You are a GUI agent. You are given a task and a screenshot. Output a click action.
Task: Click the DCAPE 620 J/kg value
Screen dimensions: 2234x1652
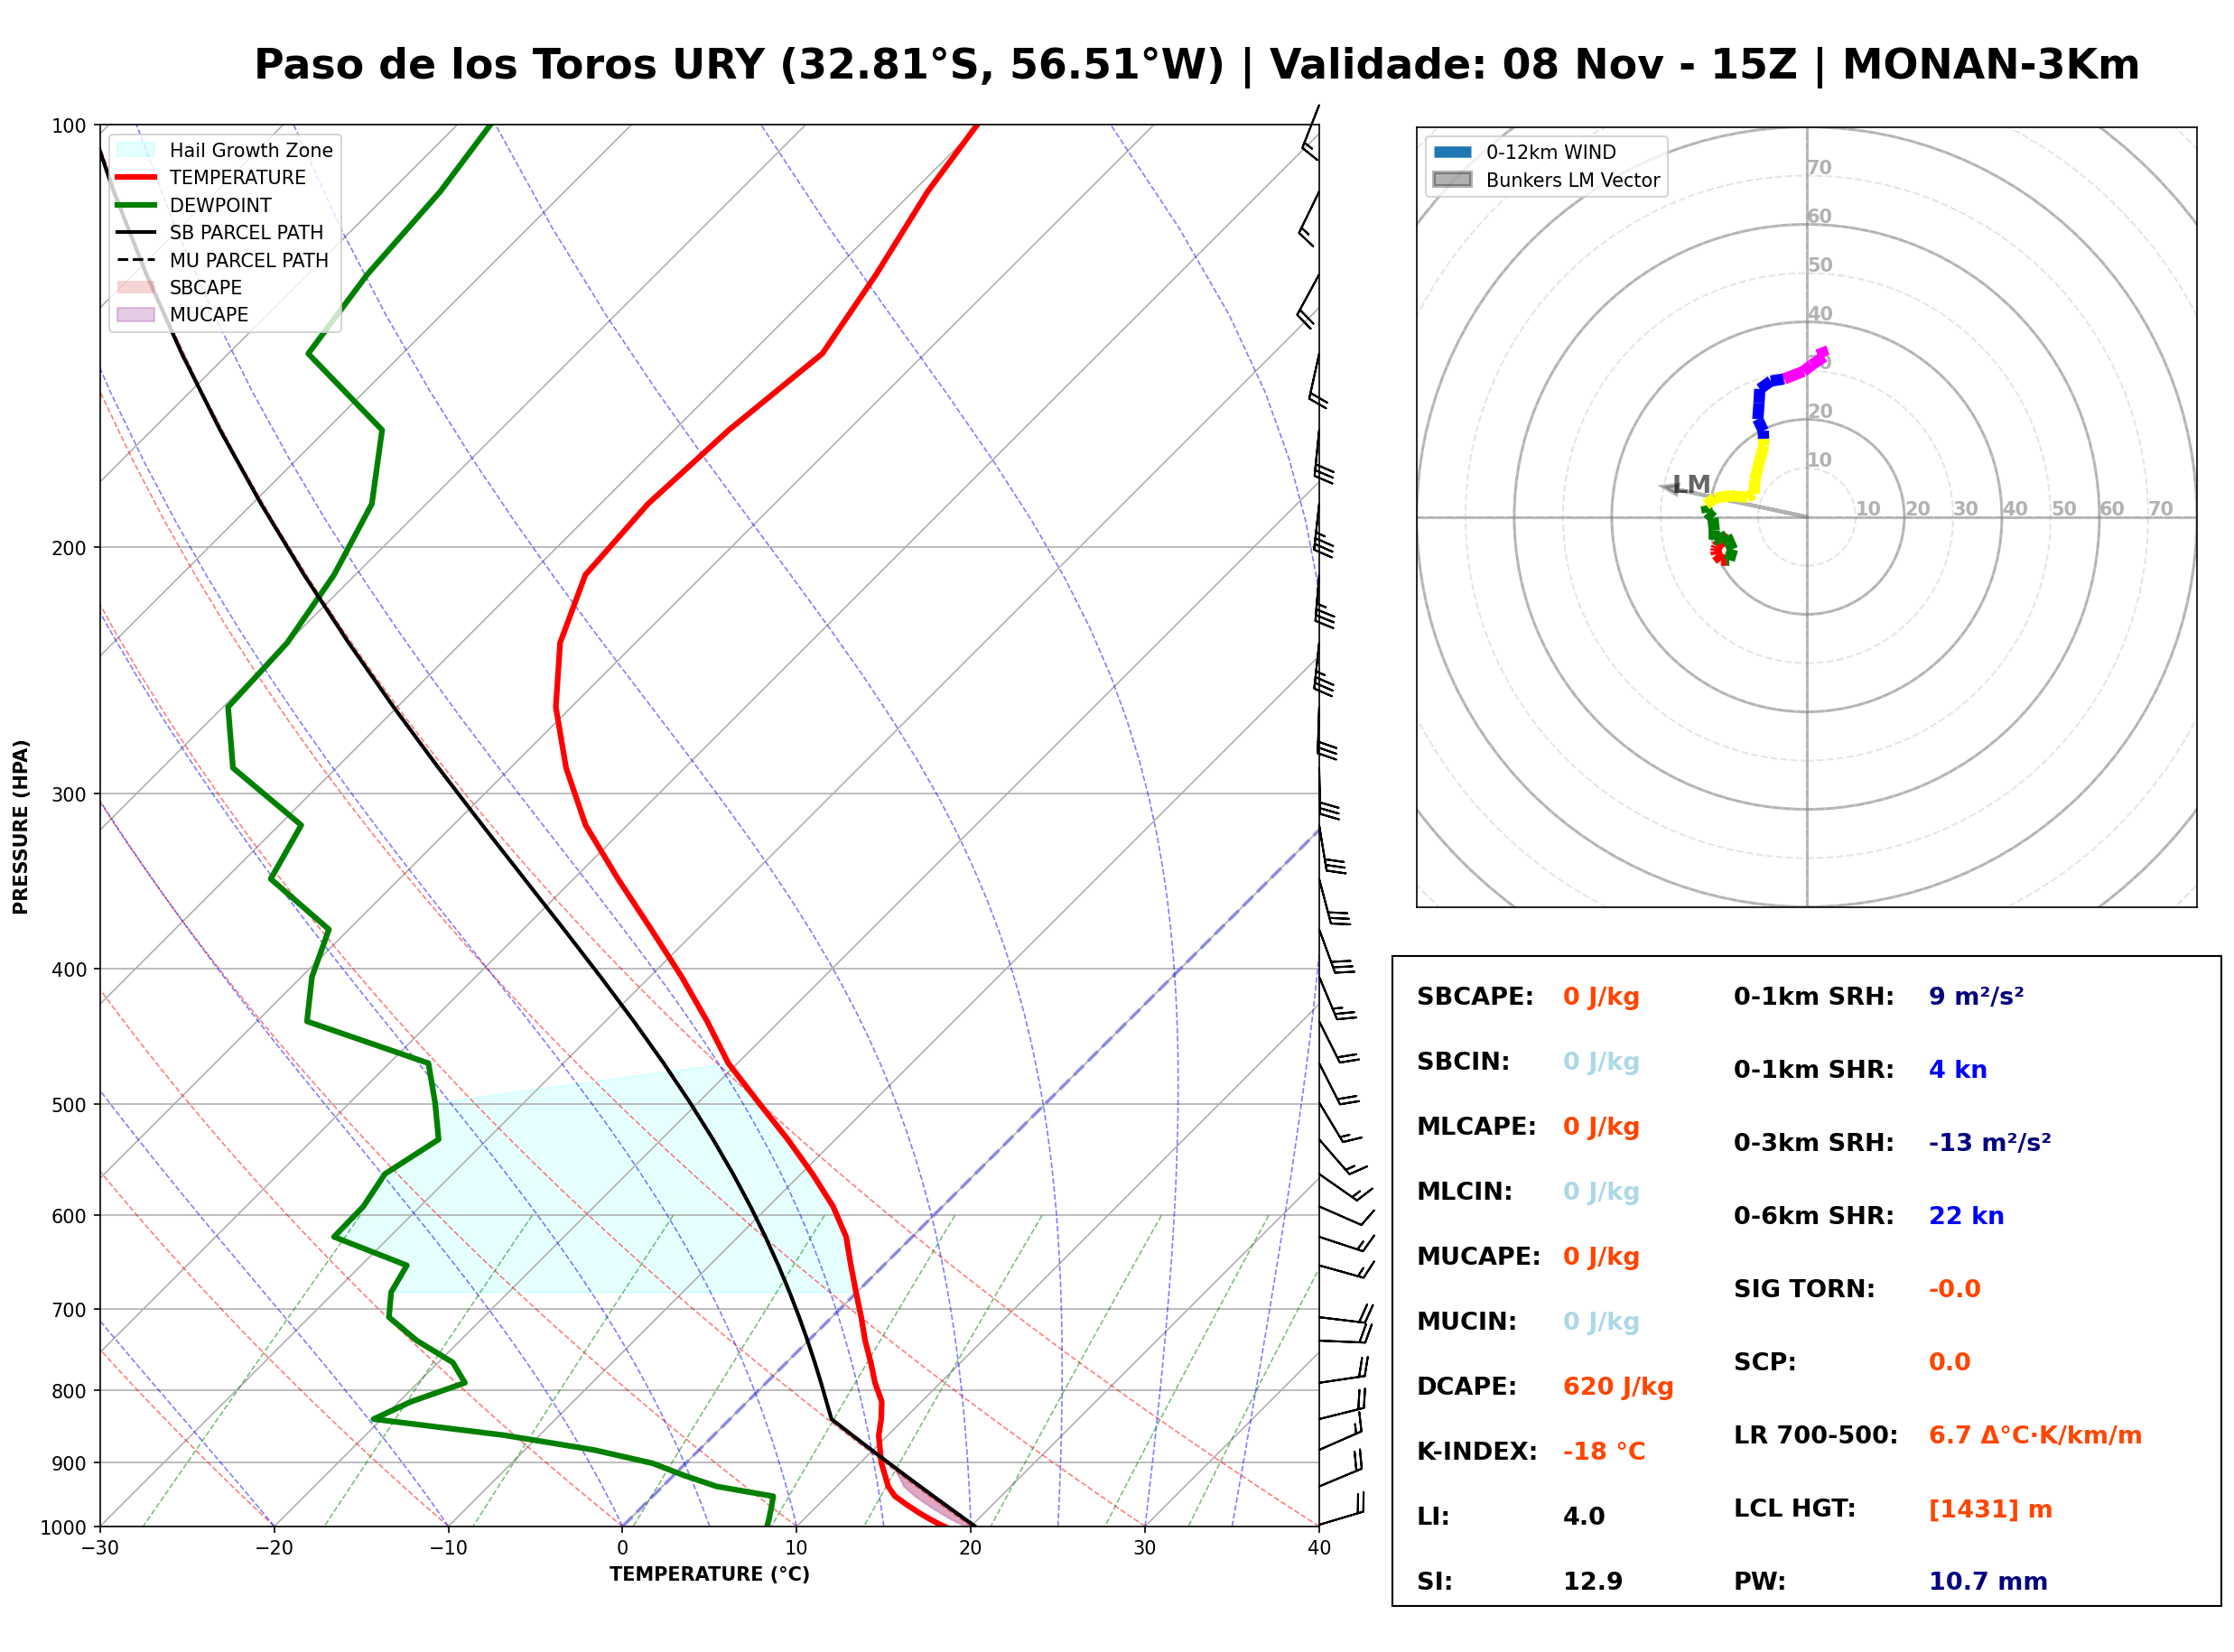point(1618,1387)
